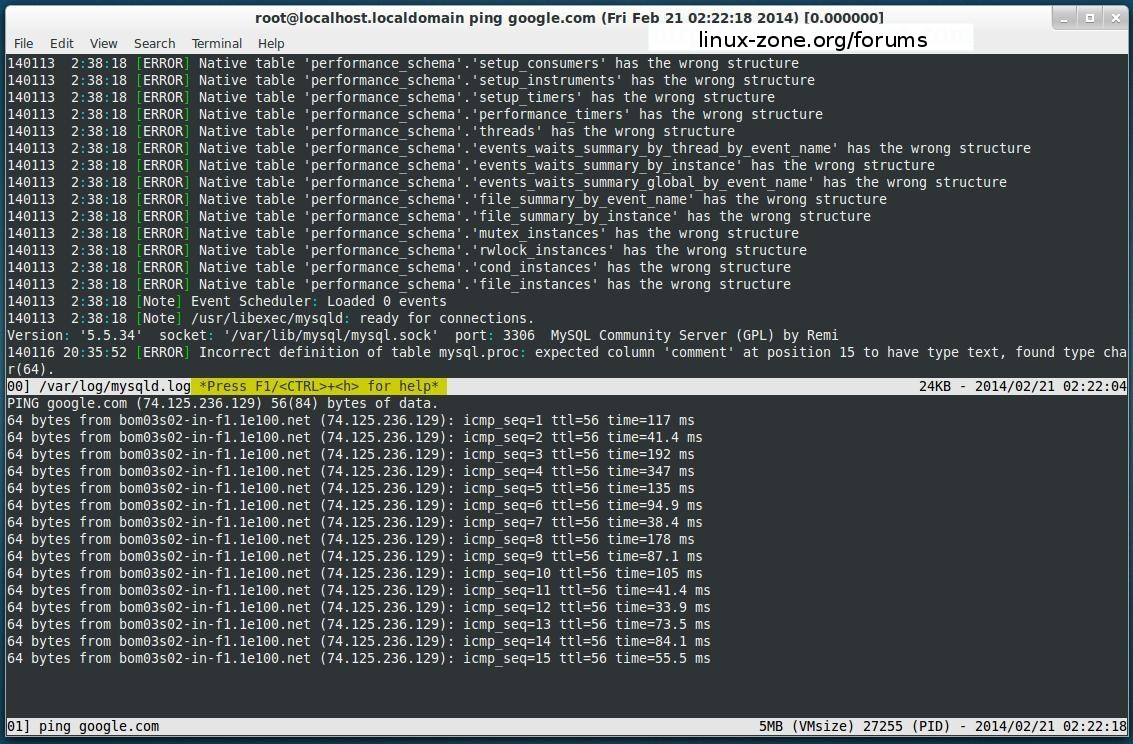Open the Help menu
Viewport: 1133px width, 744px height.
coord(271,43)
